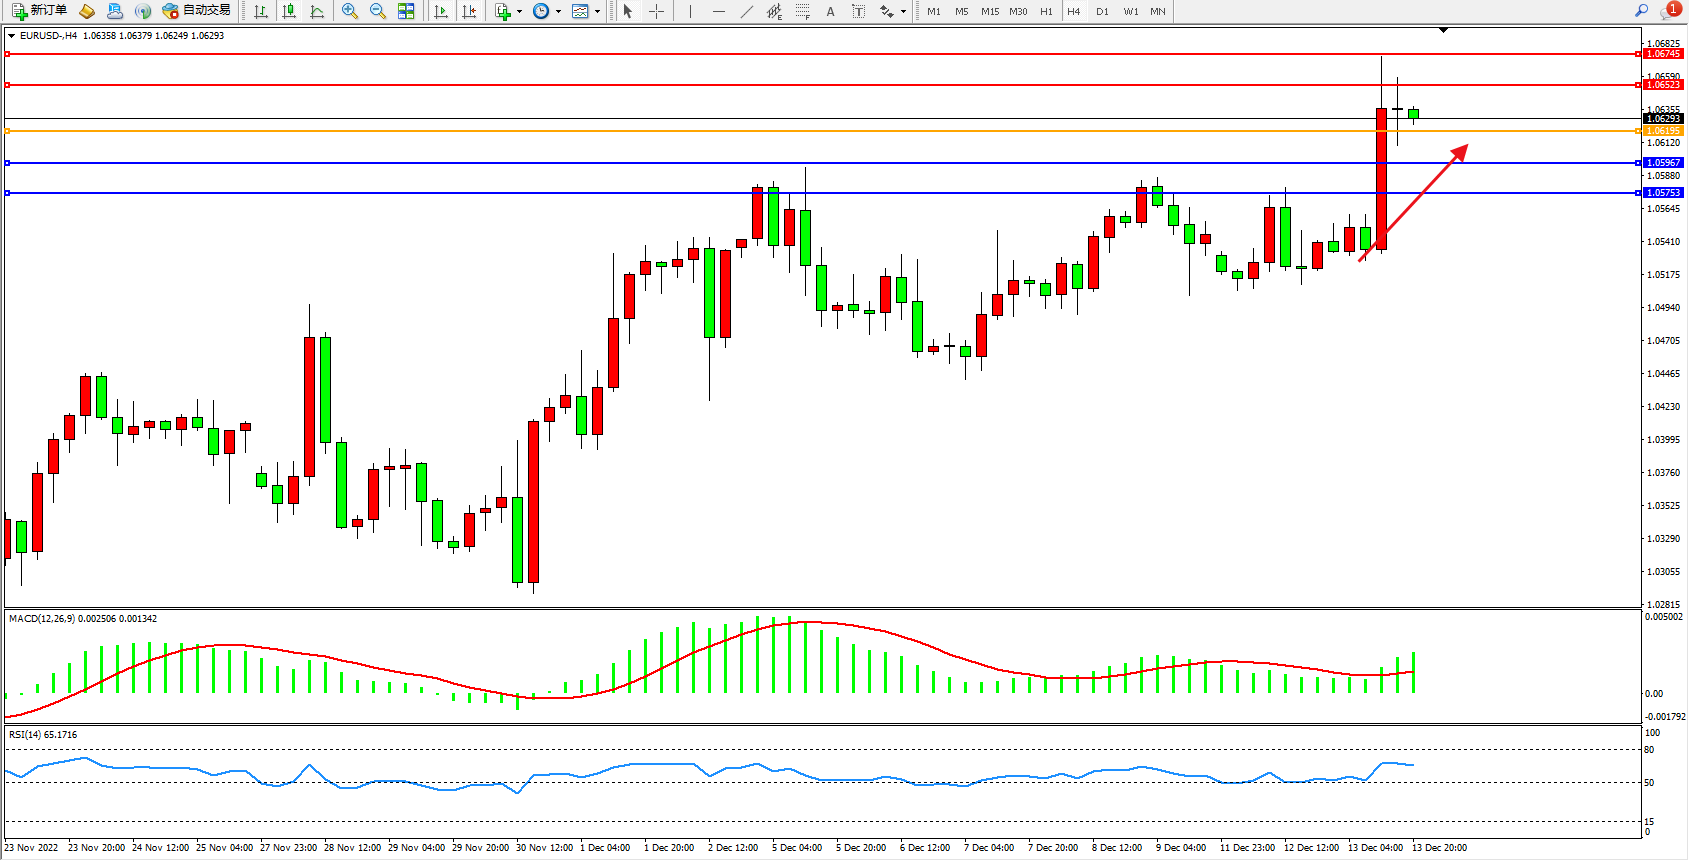Open the indicators list dropdown arrow
Image resolution: width=1689 pixels, height=861 pixels.
tap(519, 12)
